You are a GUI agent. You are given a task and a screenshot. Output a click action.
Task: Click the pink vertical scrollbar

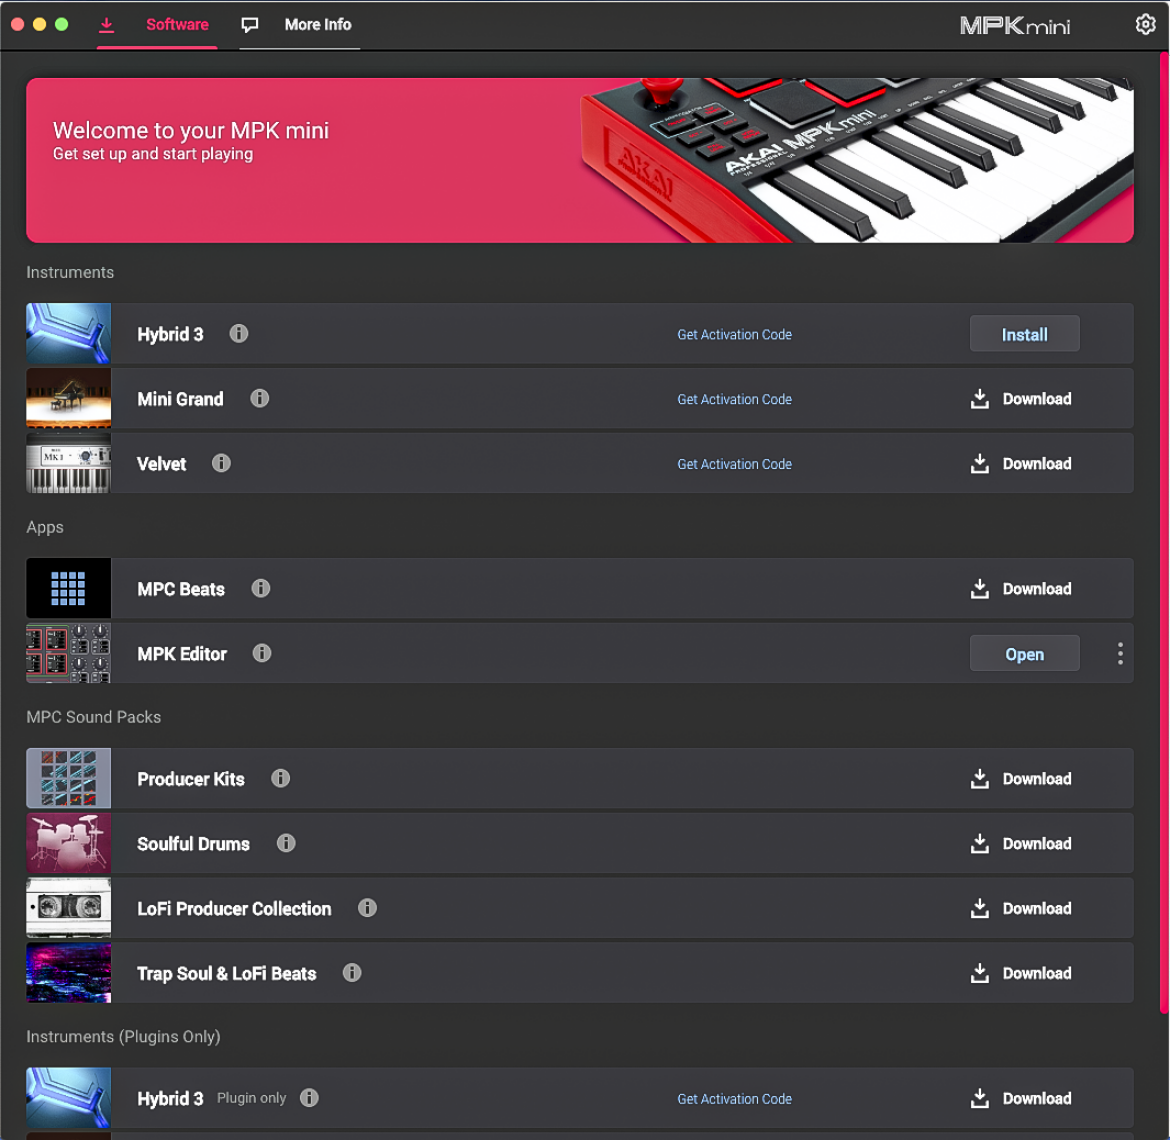(1163, 533)
